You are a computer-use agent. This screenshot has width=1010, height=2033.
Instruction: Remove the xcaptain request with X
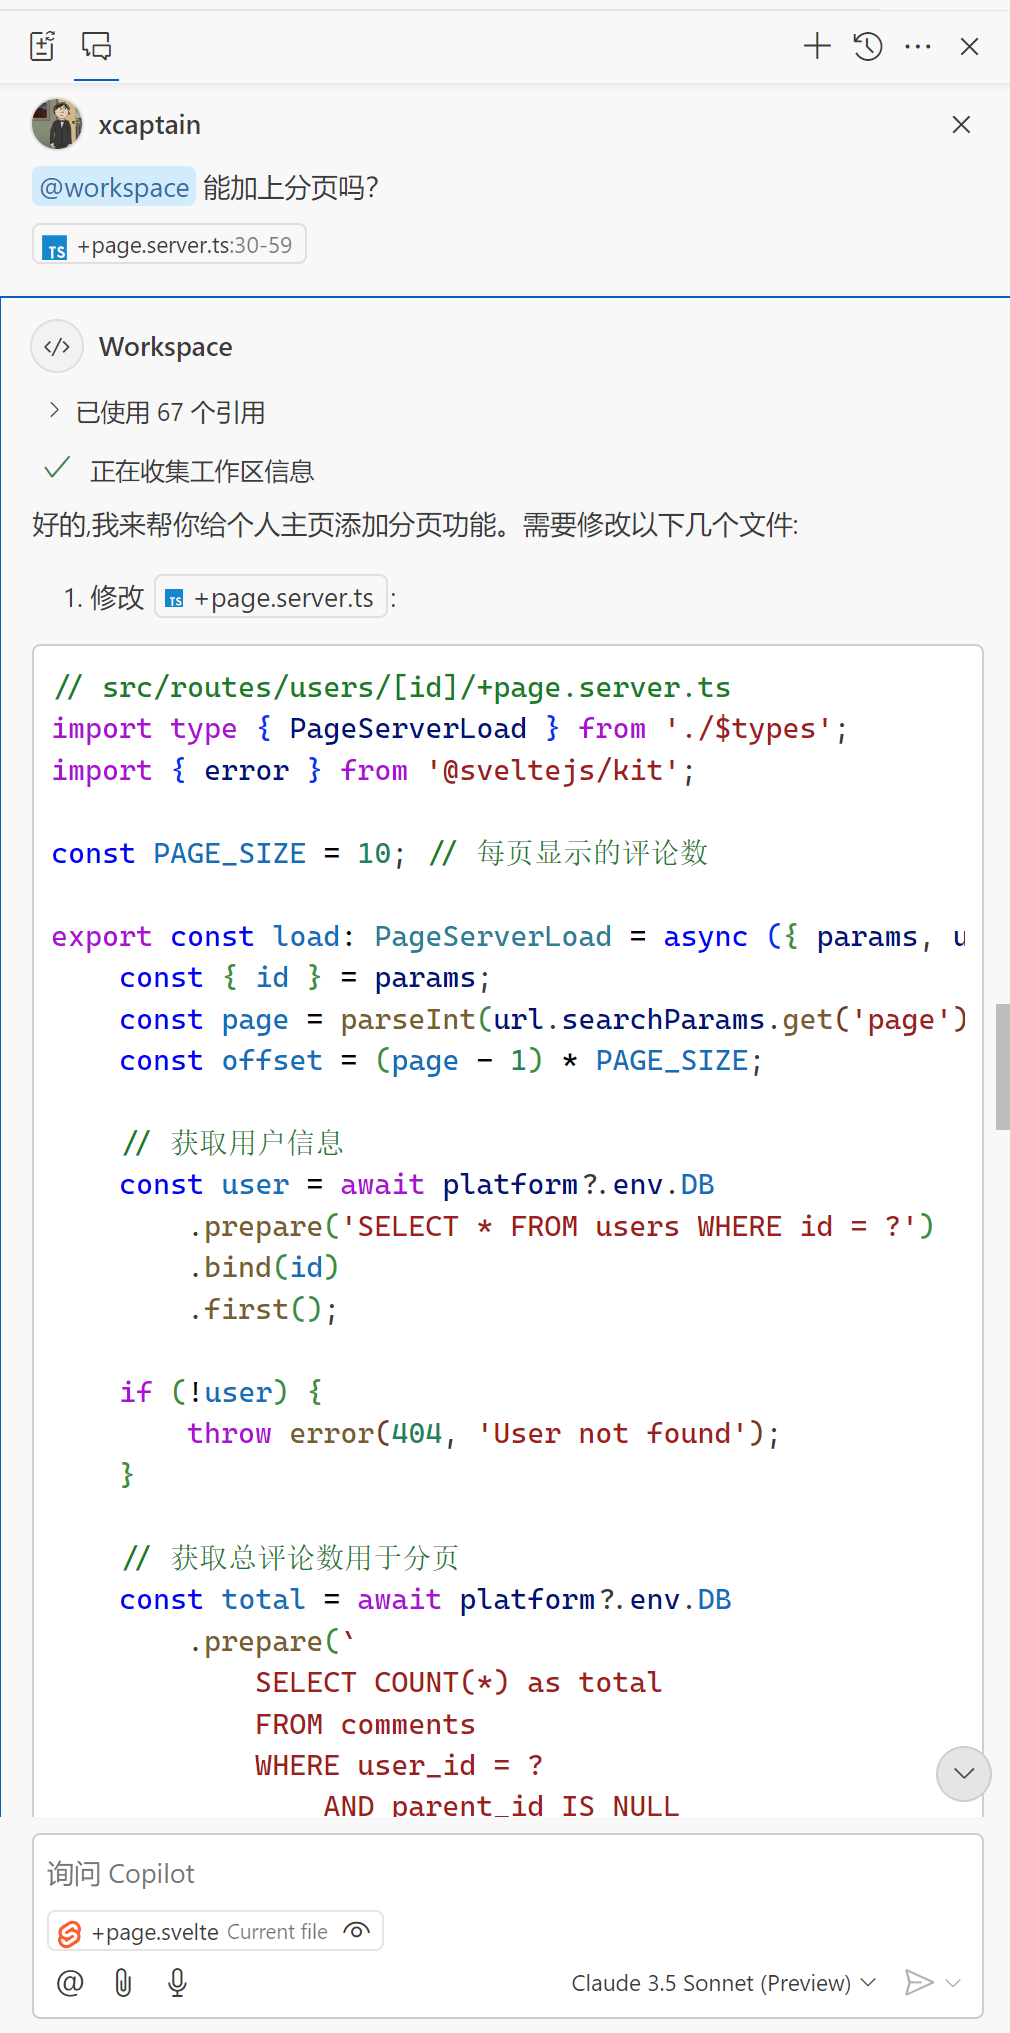pyautogui.click(x=961, y=124)
